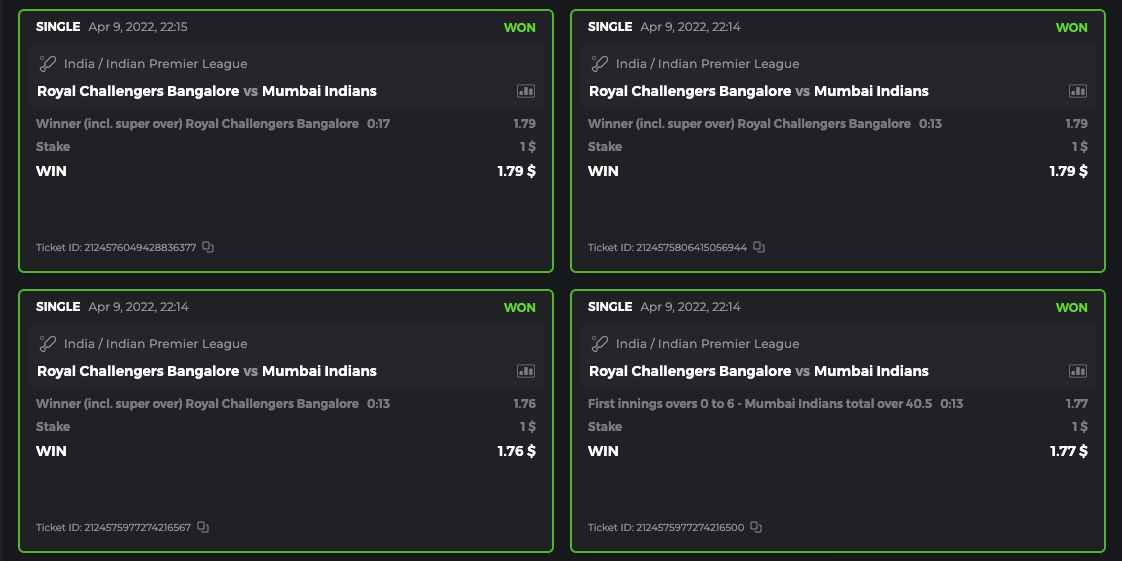Click the cricket icon on the 1.77 odds ticket
Screen dimensions: 1122x561
(x=599, y=344)
